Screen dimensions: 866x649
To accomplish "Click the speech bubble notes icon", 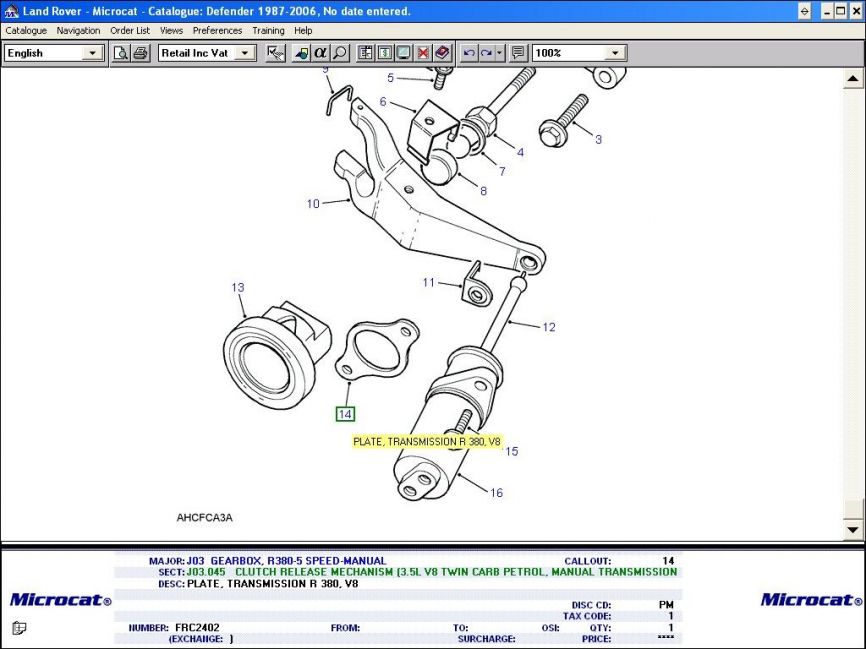I will 518,53.
